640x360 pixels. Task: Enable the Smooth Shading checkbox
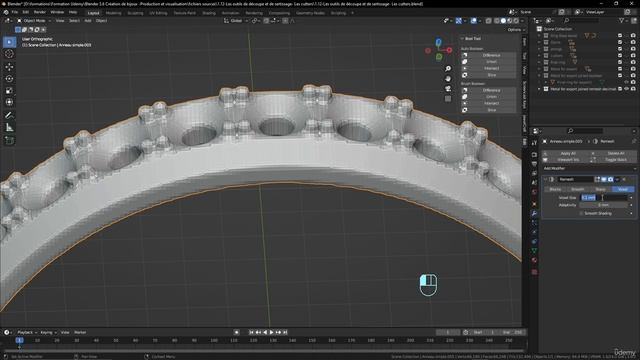click(x=581, y=213)
